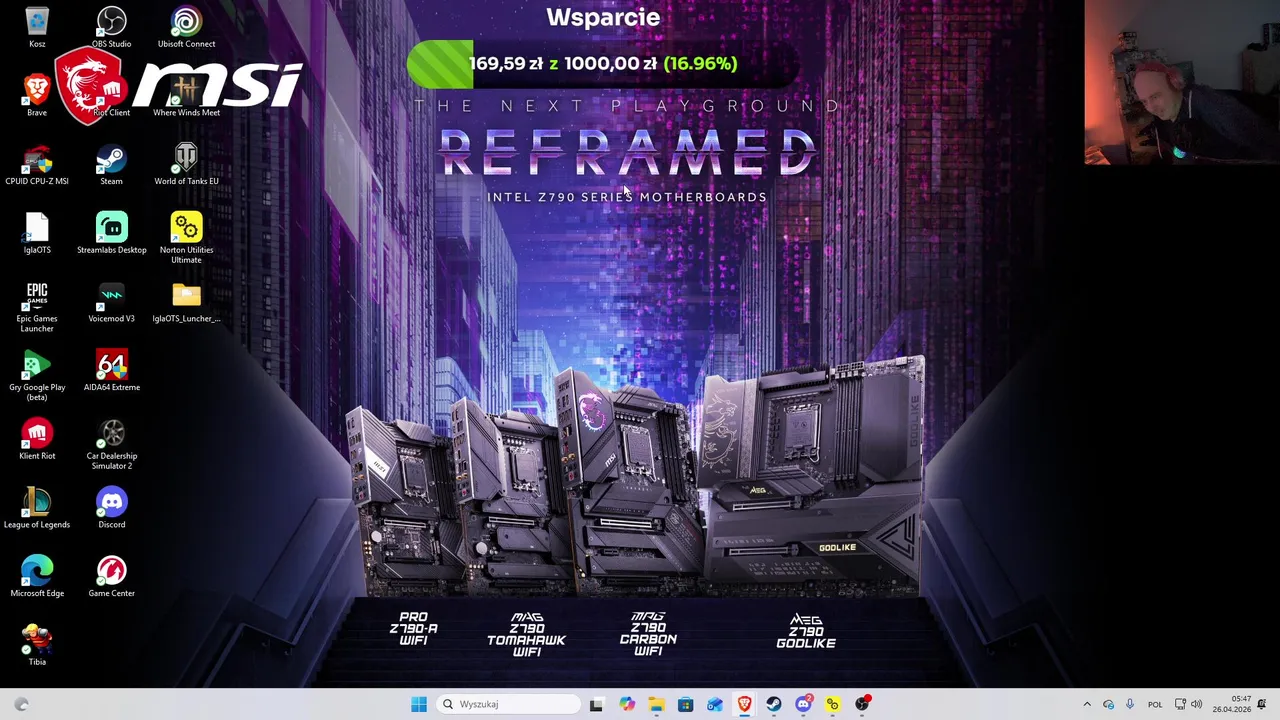Open the network and volume quick settings
1280x720 pixels.
pyautogui.click(x=1188, y=704)
